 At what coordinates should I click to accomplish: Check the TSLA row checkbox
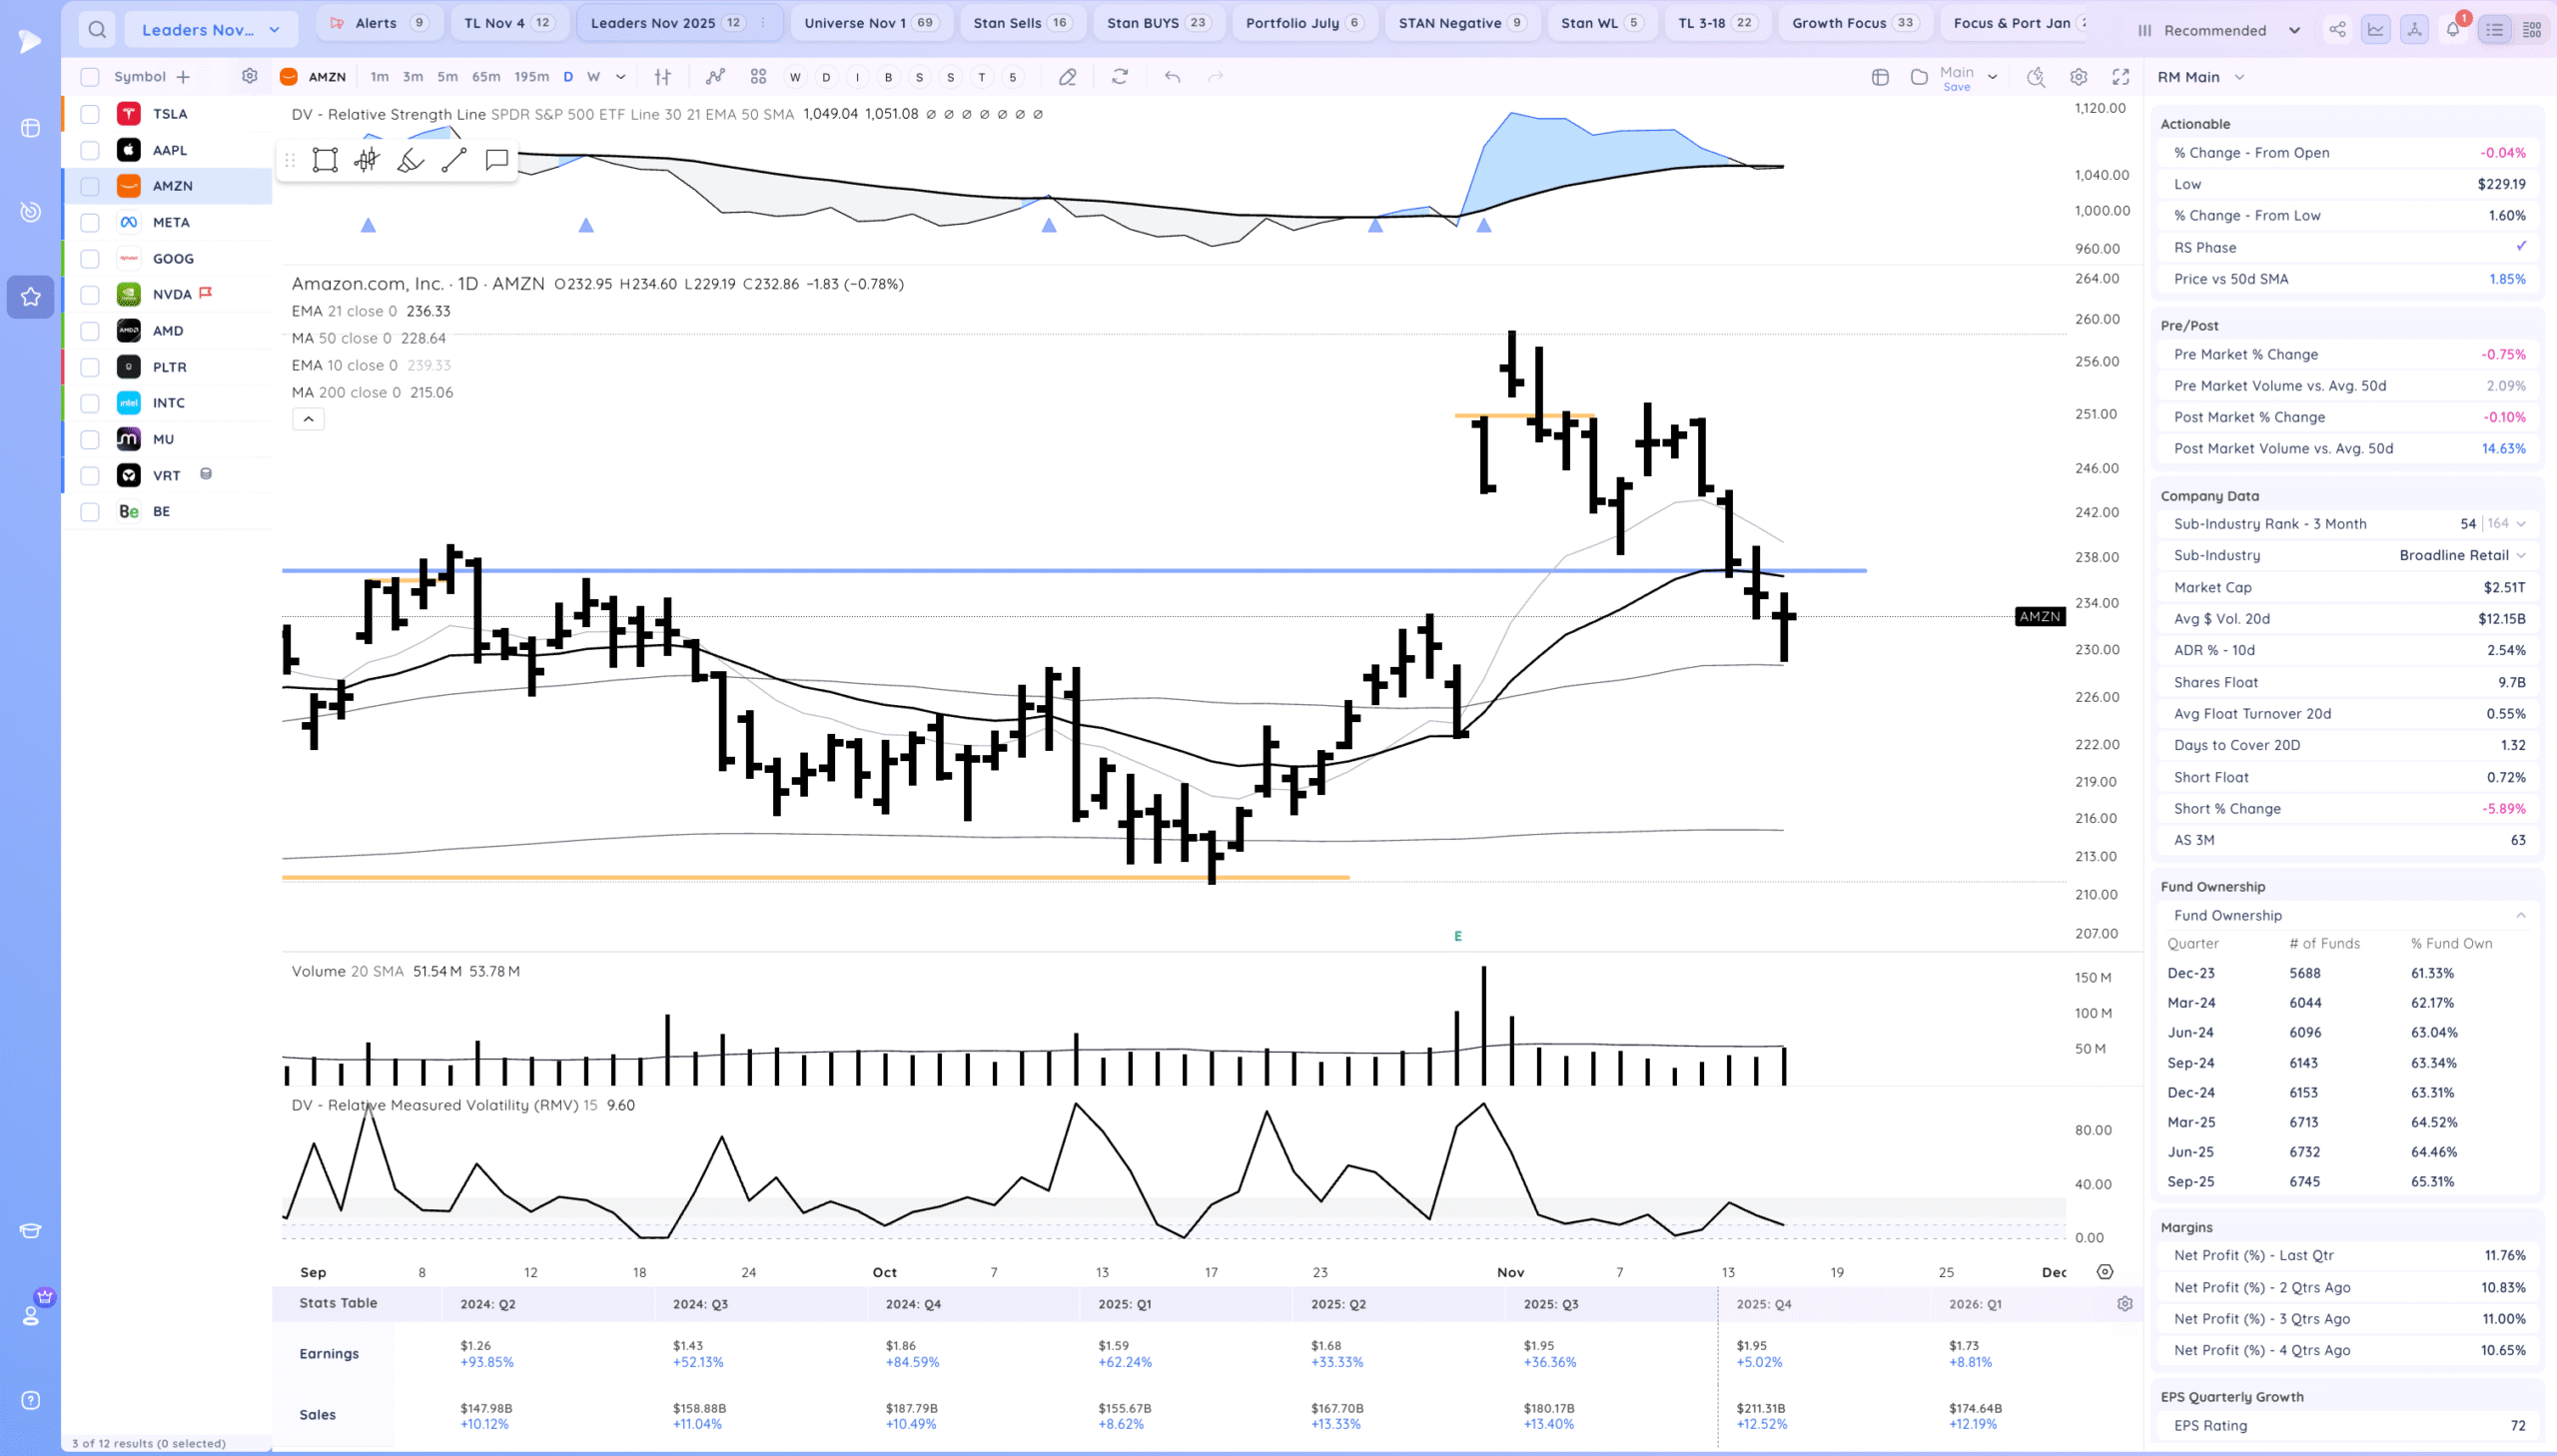(90, 114)
